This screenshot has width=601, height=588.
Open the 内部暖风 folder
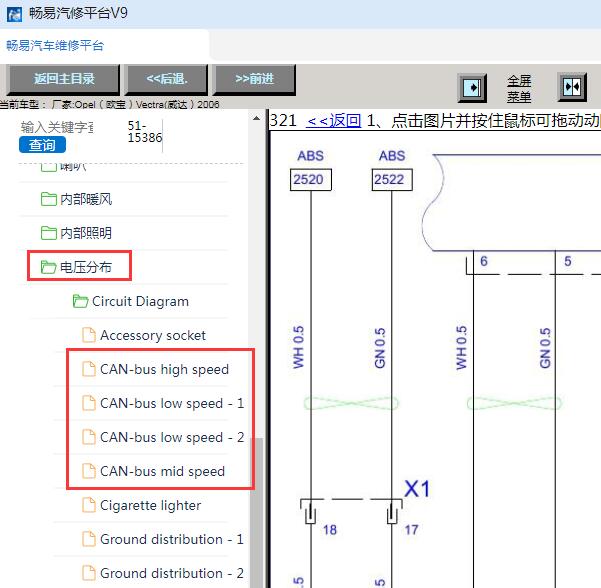86,199
